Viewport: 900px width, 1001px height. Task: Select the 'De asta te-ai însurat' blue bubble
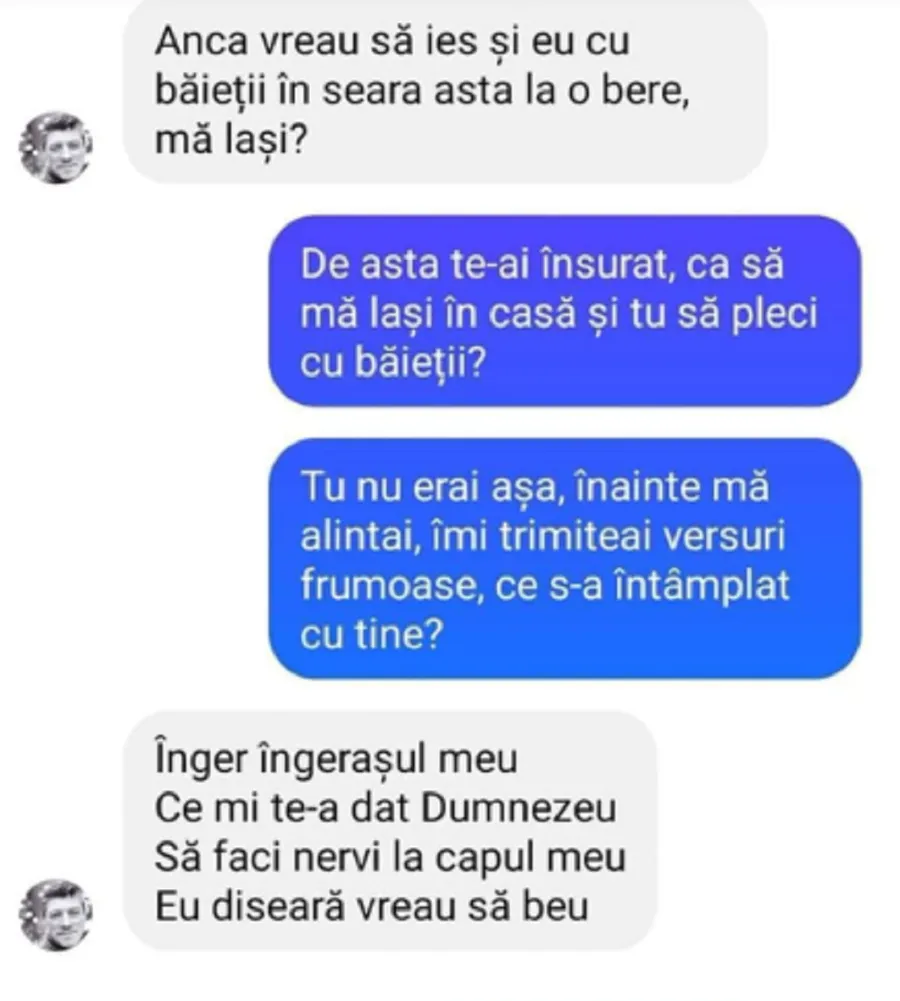[564, 311]
